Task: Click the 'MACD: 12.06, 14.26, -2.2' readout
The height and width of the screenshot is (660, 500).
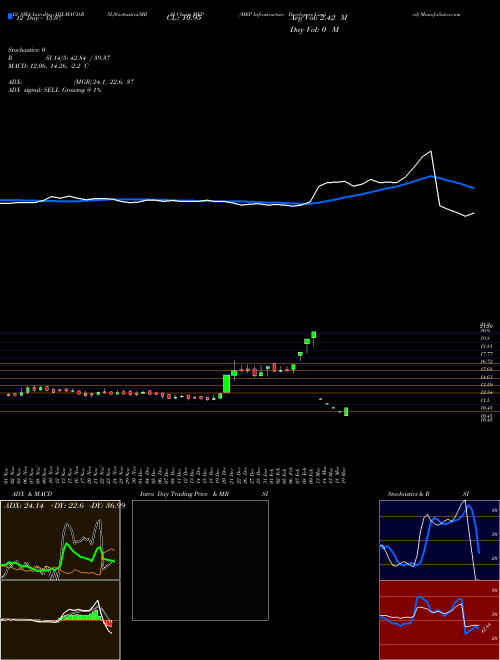Action: pyautogui.click(x=45, y=66)
